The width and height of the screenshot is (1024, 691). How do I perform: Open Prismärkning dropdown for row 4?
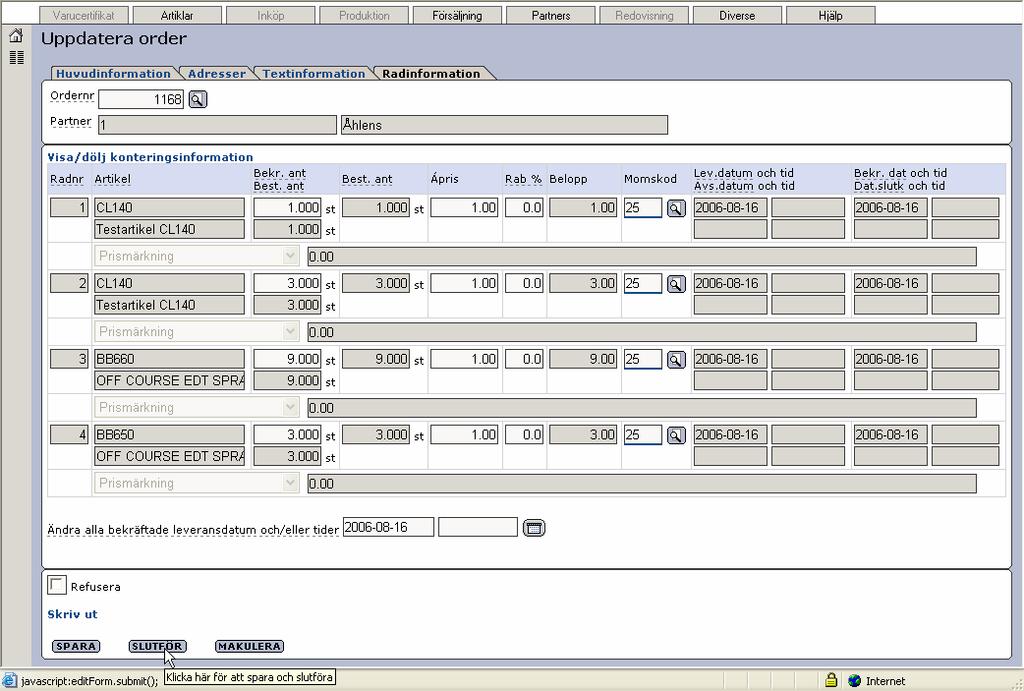[x=197, y=483]
